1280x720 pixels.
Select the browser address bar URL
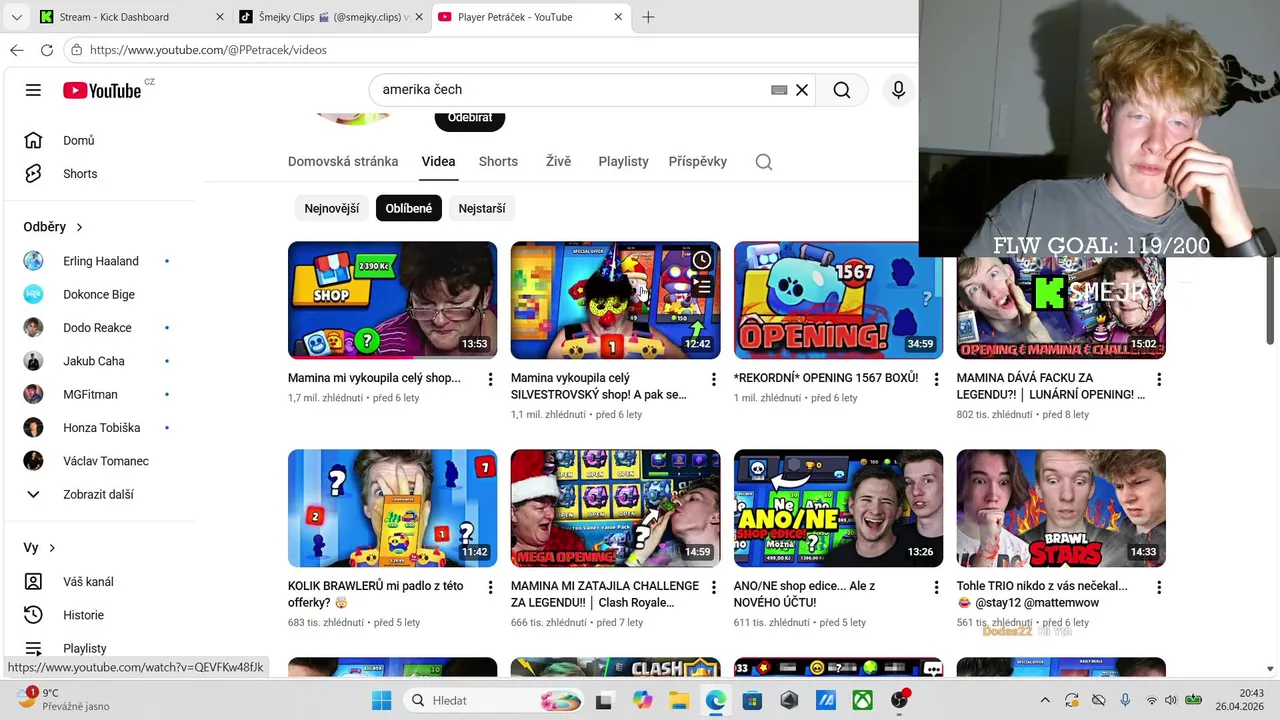coord(208,50)
